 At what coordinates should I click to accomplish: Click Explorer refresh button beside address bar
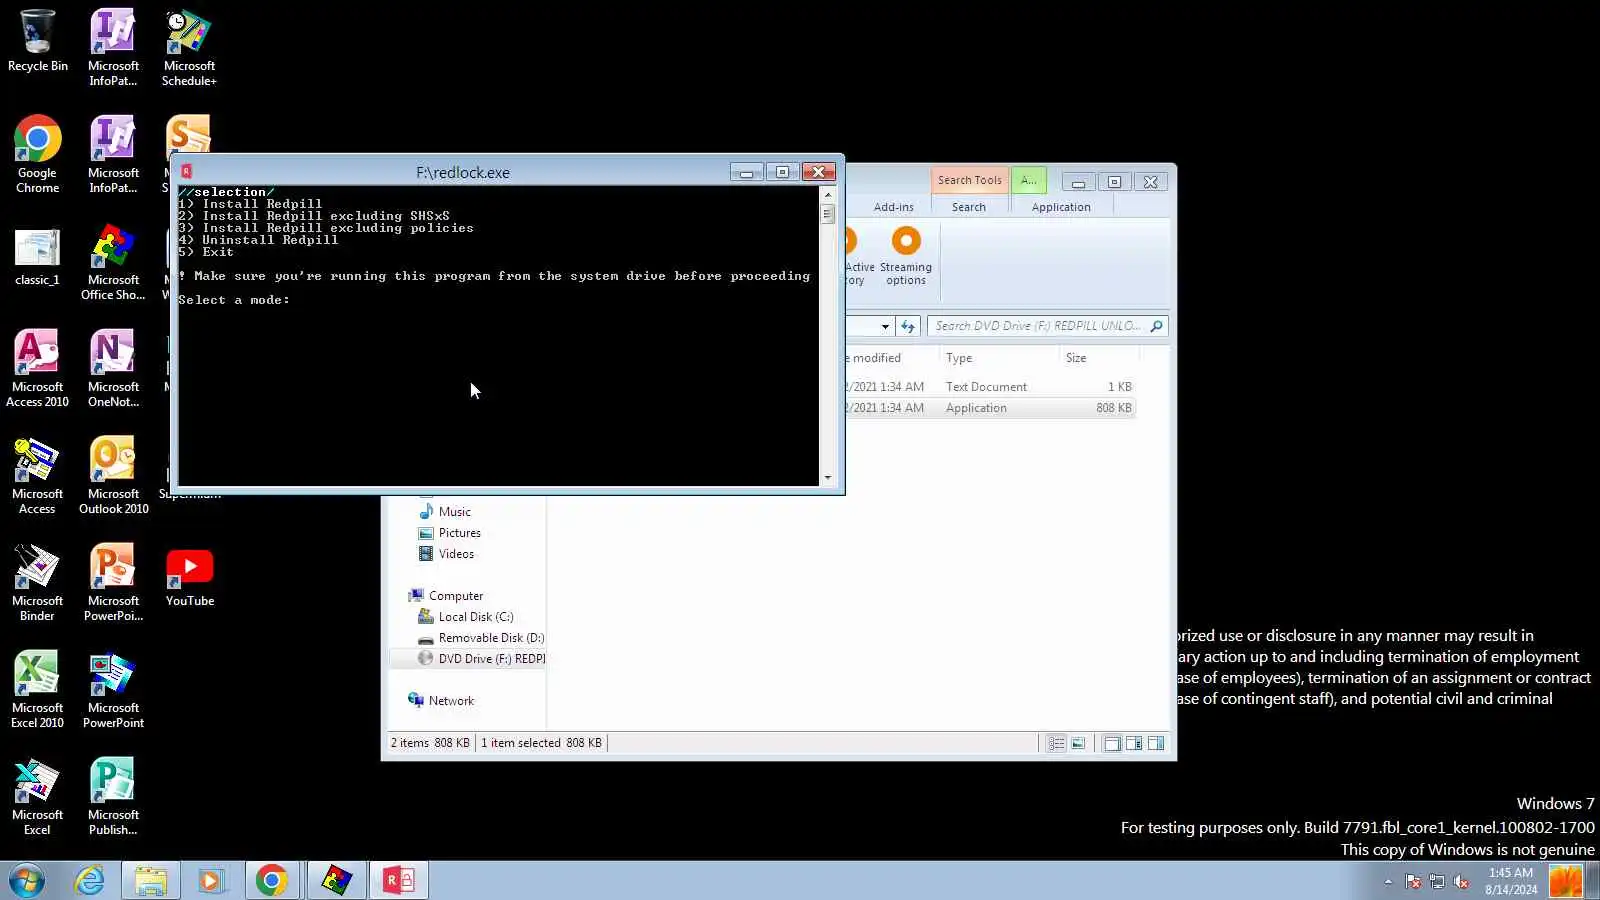907,326
